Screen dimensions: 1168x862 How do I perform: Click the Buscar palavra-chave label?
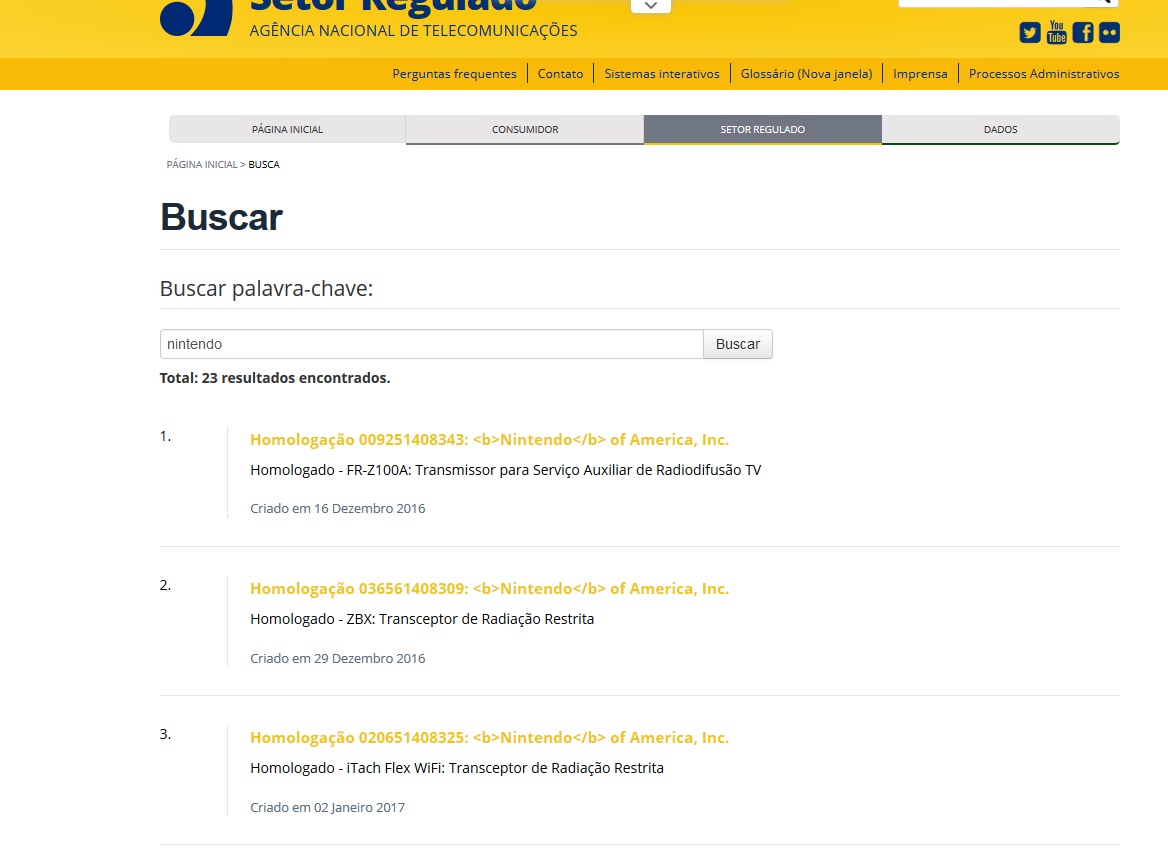click(x=266, y=289)
